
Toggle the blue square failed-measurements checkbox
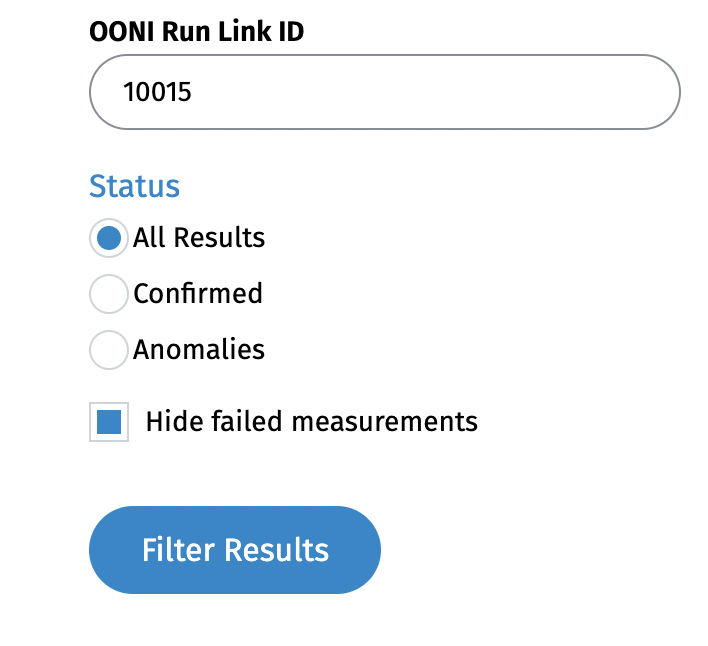[x=109, y=422]
